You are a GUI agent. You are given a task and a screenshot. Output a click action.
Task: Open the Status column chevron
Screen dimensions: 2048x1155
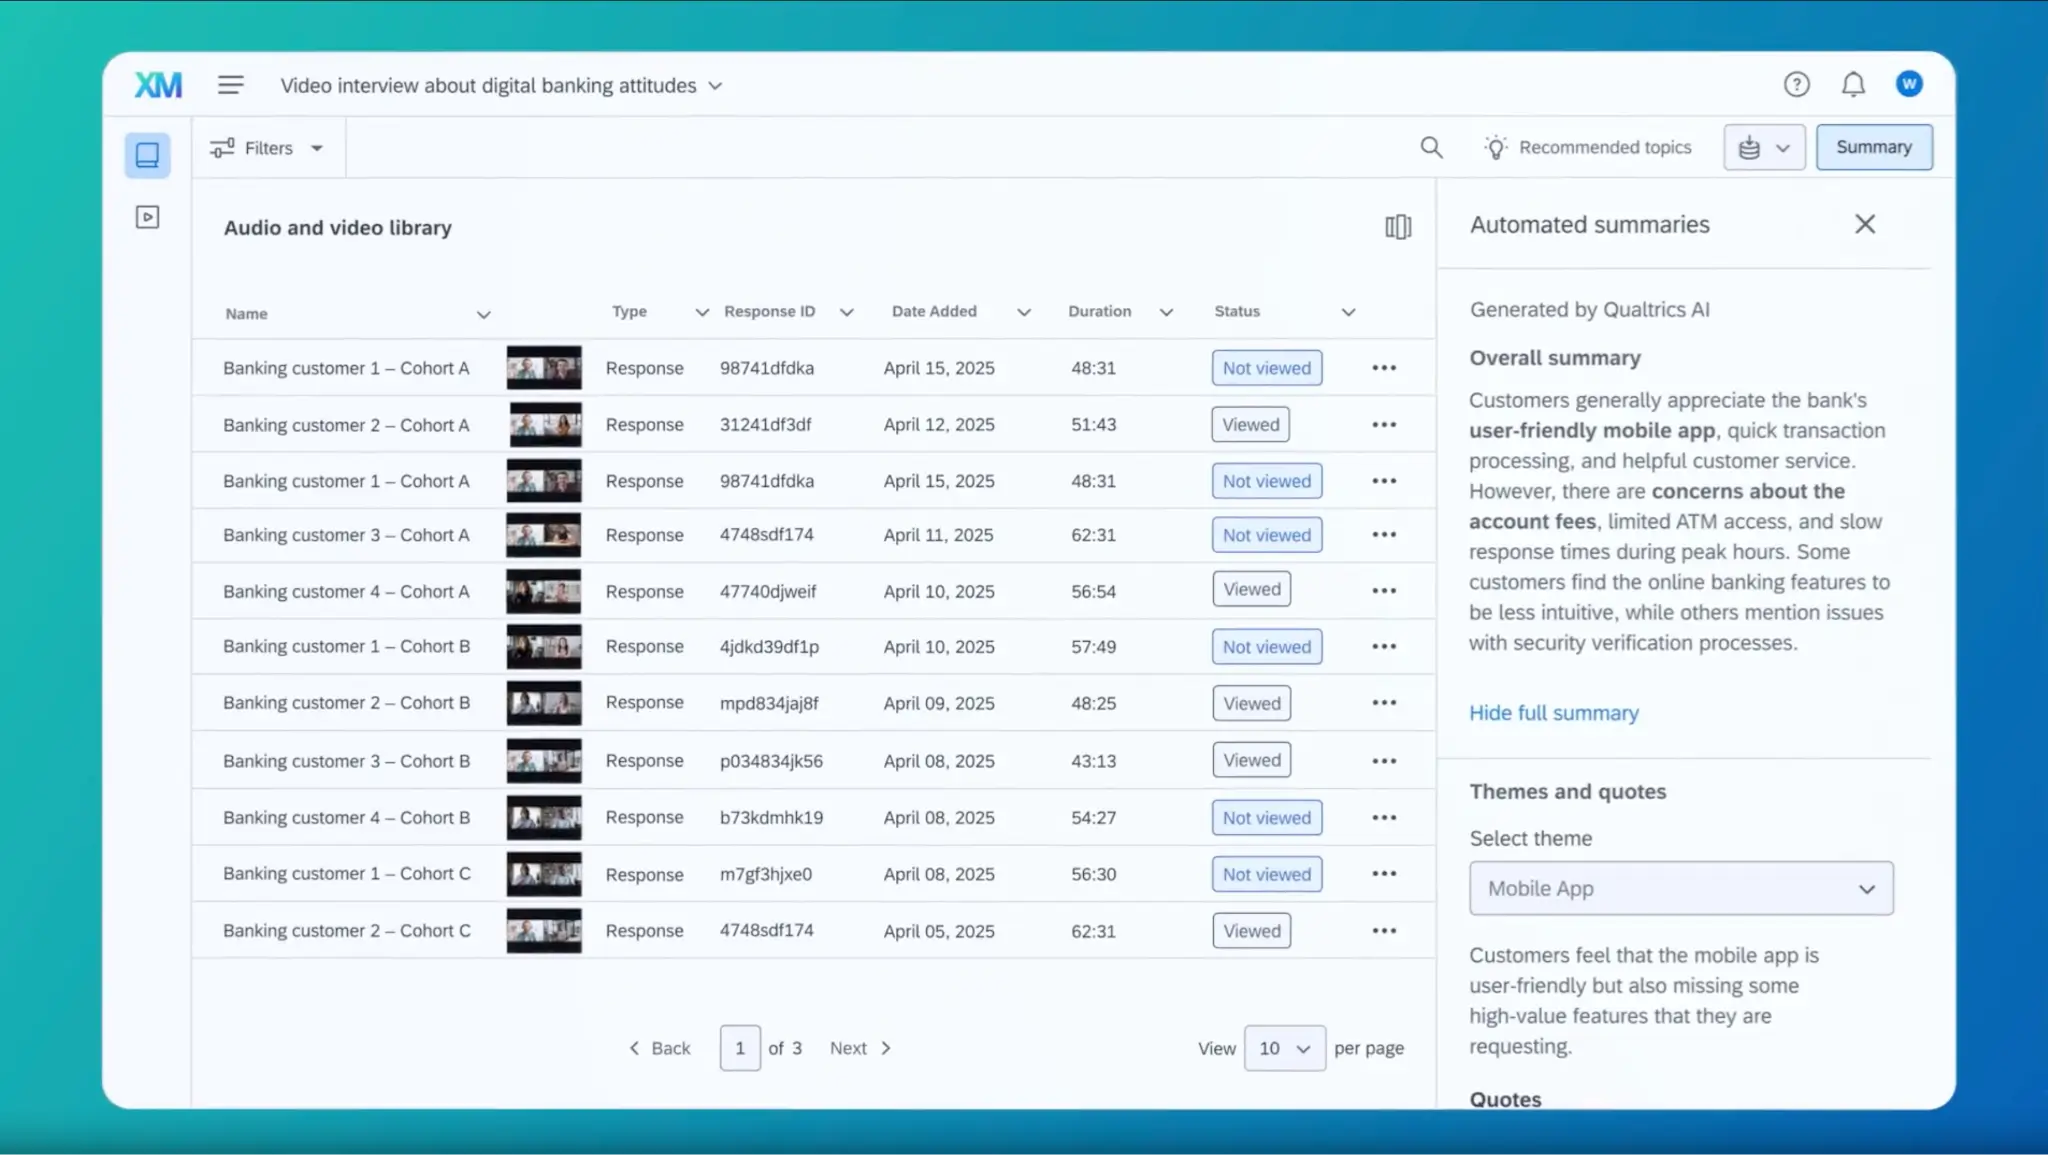click(1348, 313)
